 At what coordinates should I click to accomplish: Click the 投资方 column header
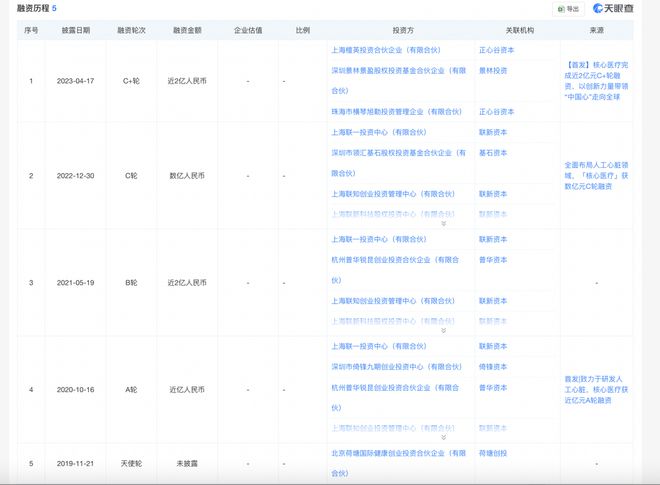tap(403, 30)
